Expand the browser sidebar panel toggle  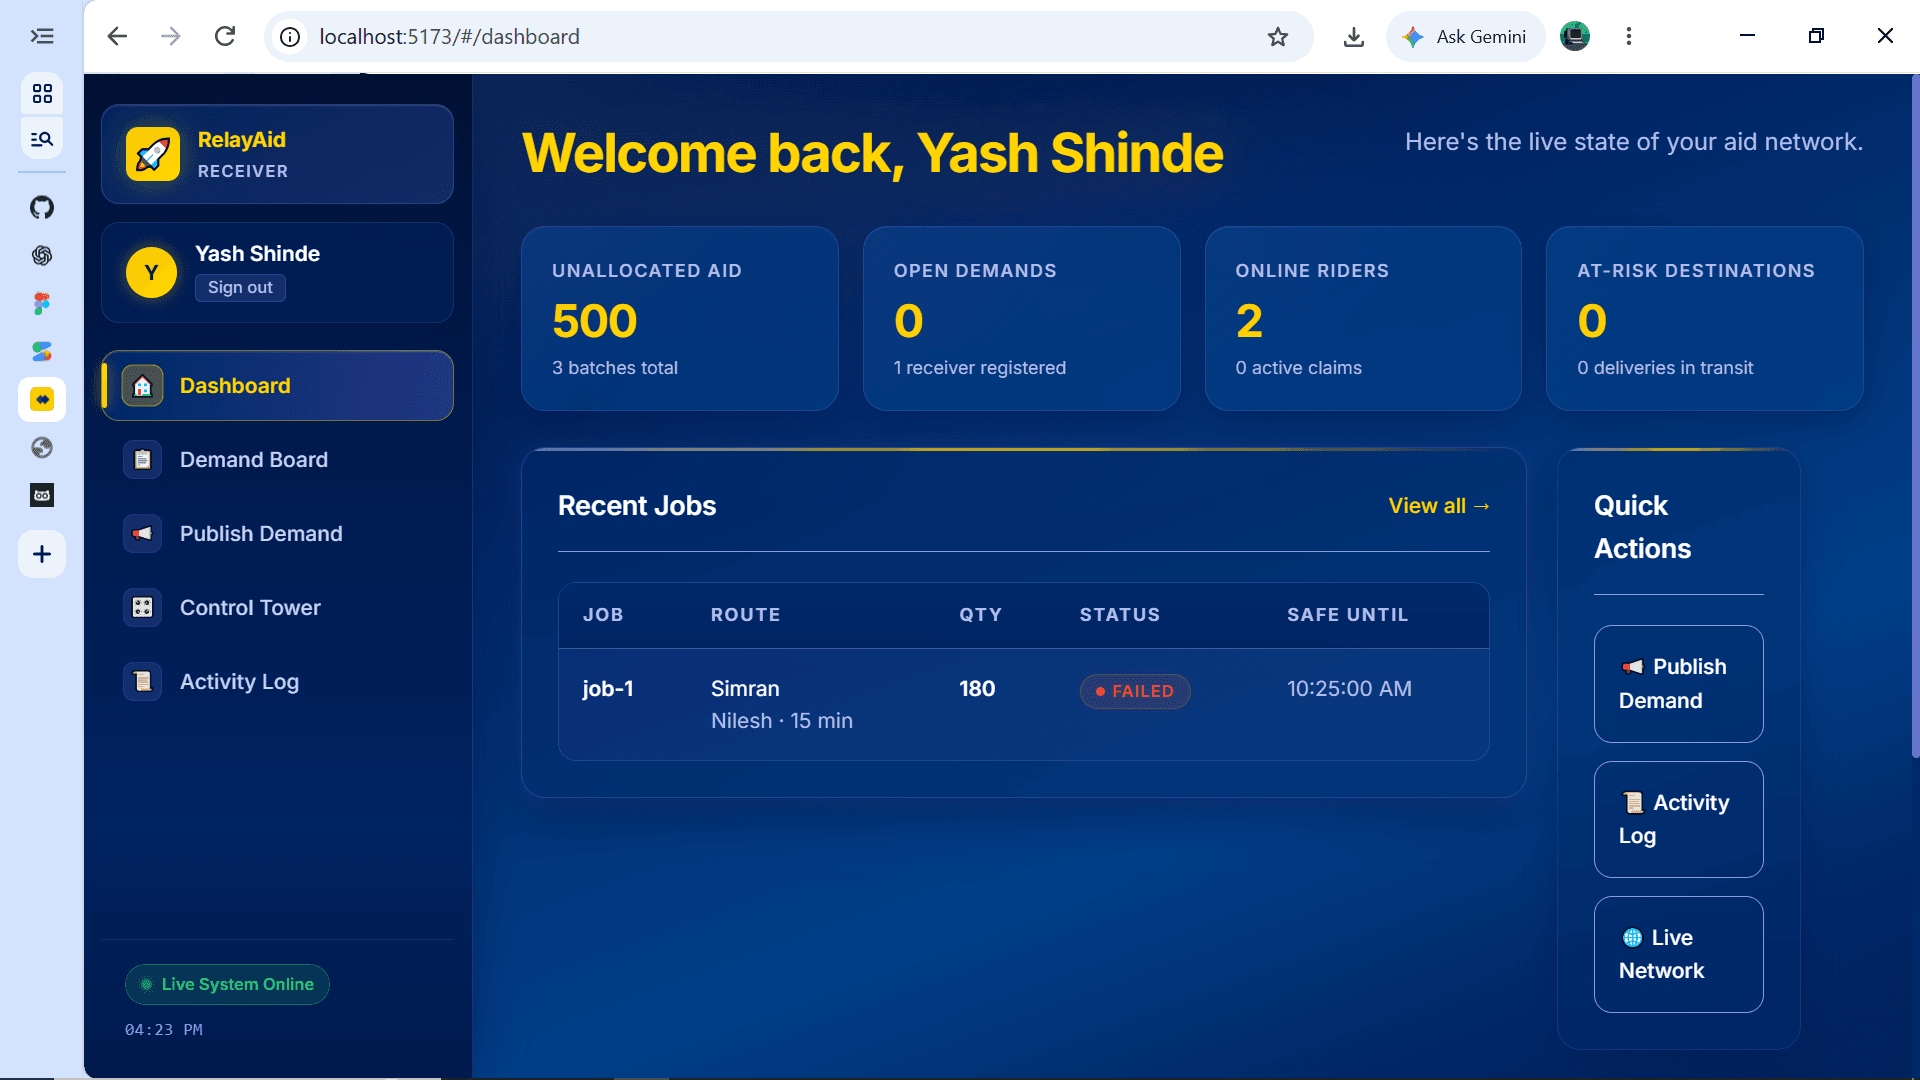42,37
